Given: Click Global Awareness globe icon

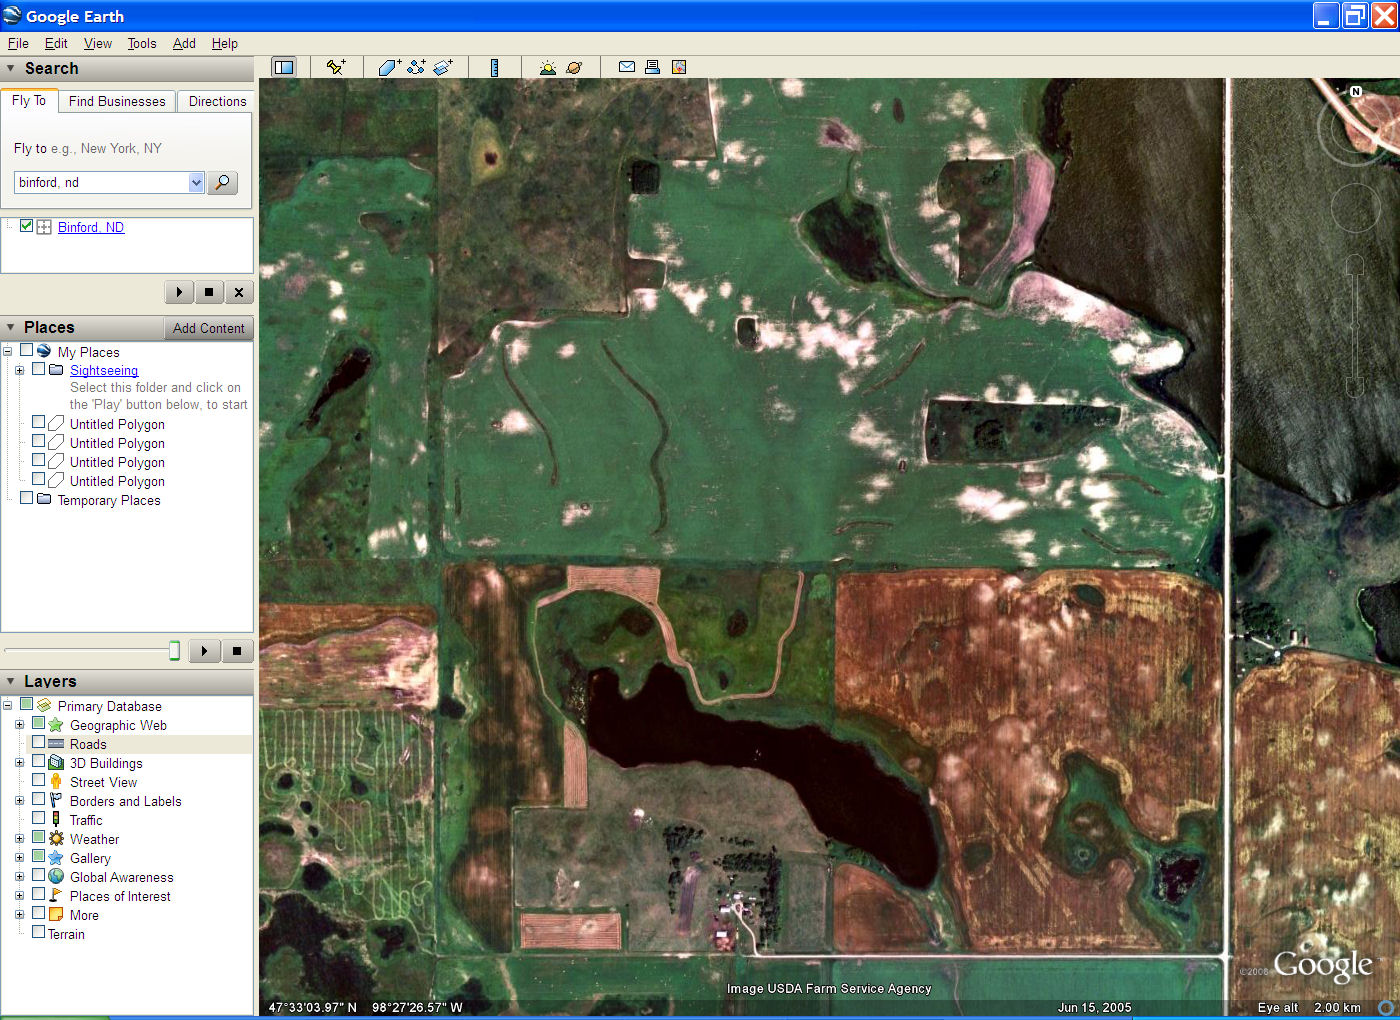Looking at the screenshot, I should 56,877.
